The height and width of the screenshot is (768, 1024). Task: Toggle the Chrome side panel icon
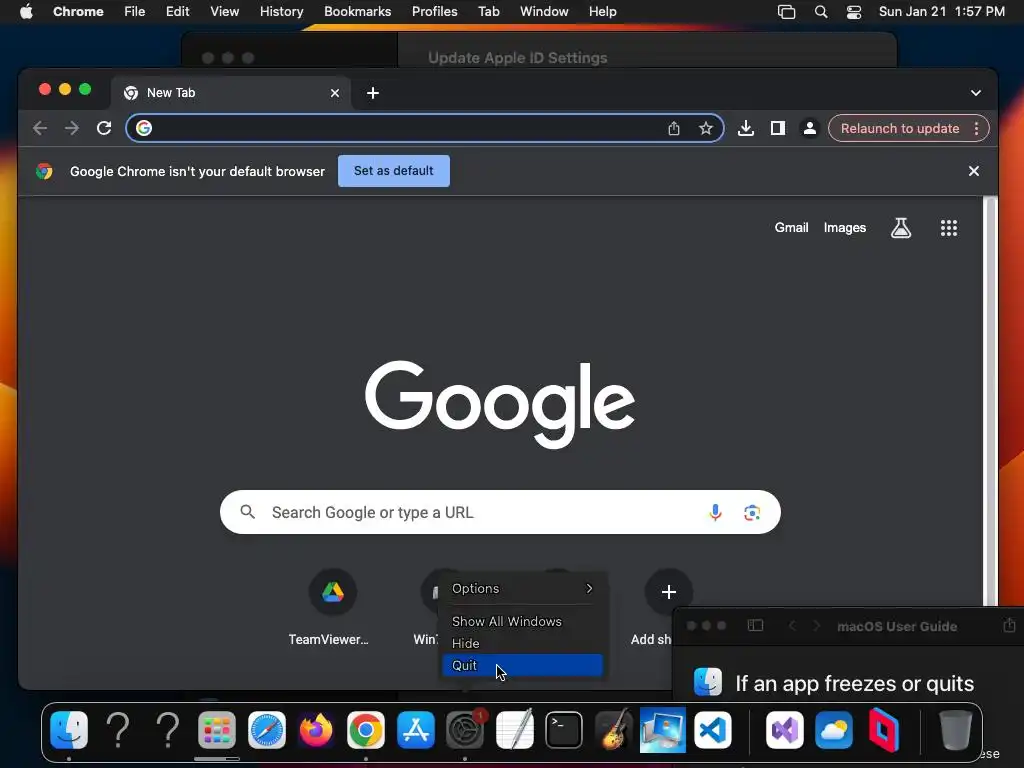pyautogui.click(x=778, y=129)
